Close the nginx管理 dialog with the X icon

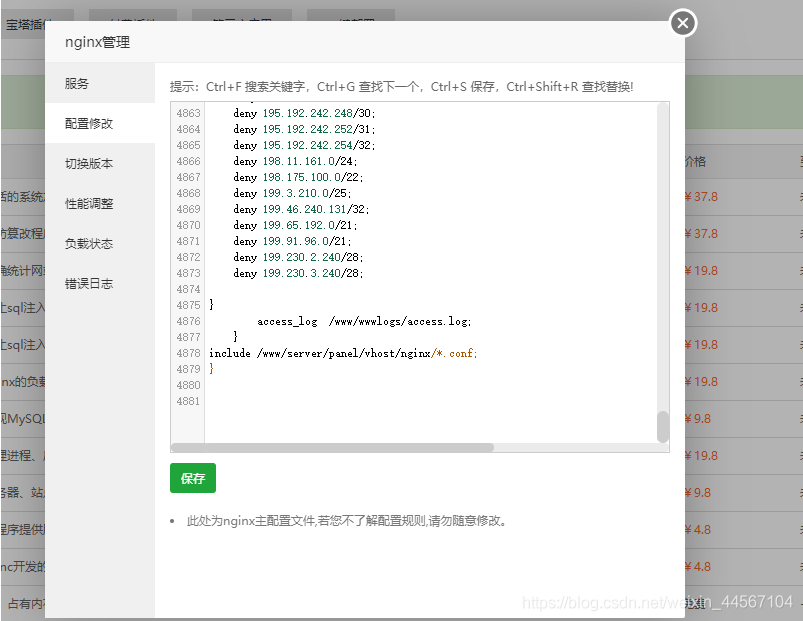[x=683, y=23]
